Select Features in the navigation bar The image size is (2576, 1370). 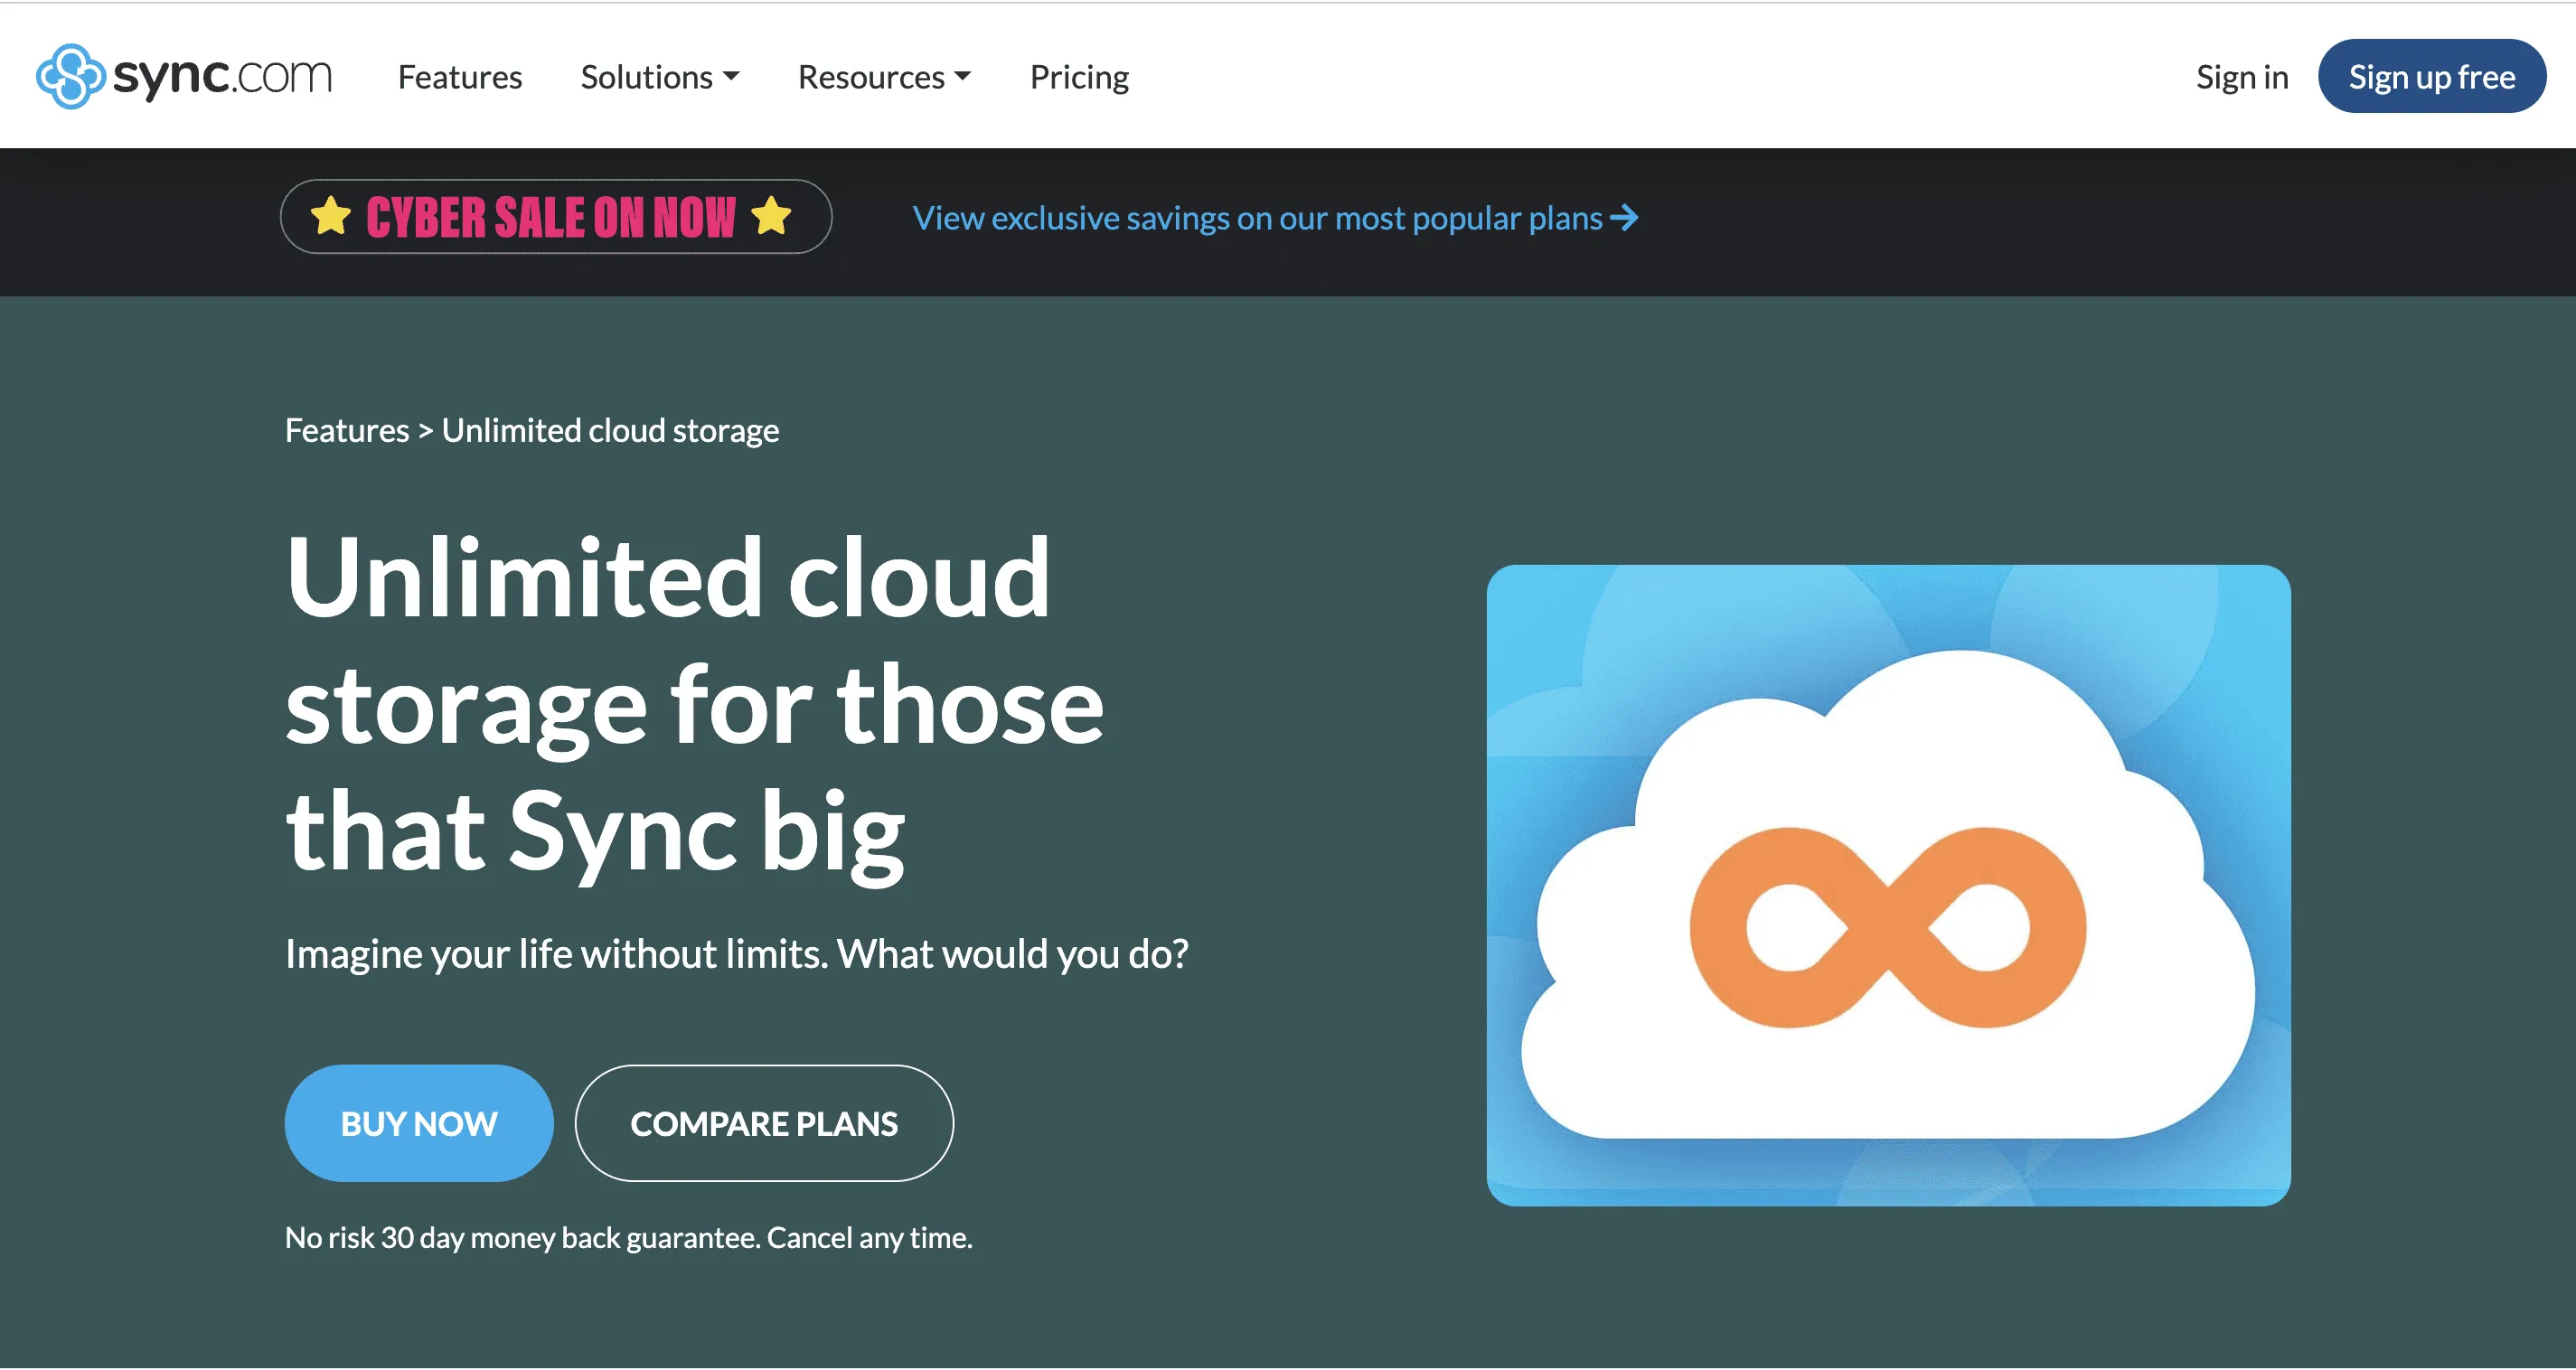(460, 76)
